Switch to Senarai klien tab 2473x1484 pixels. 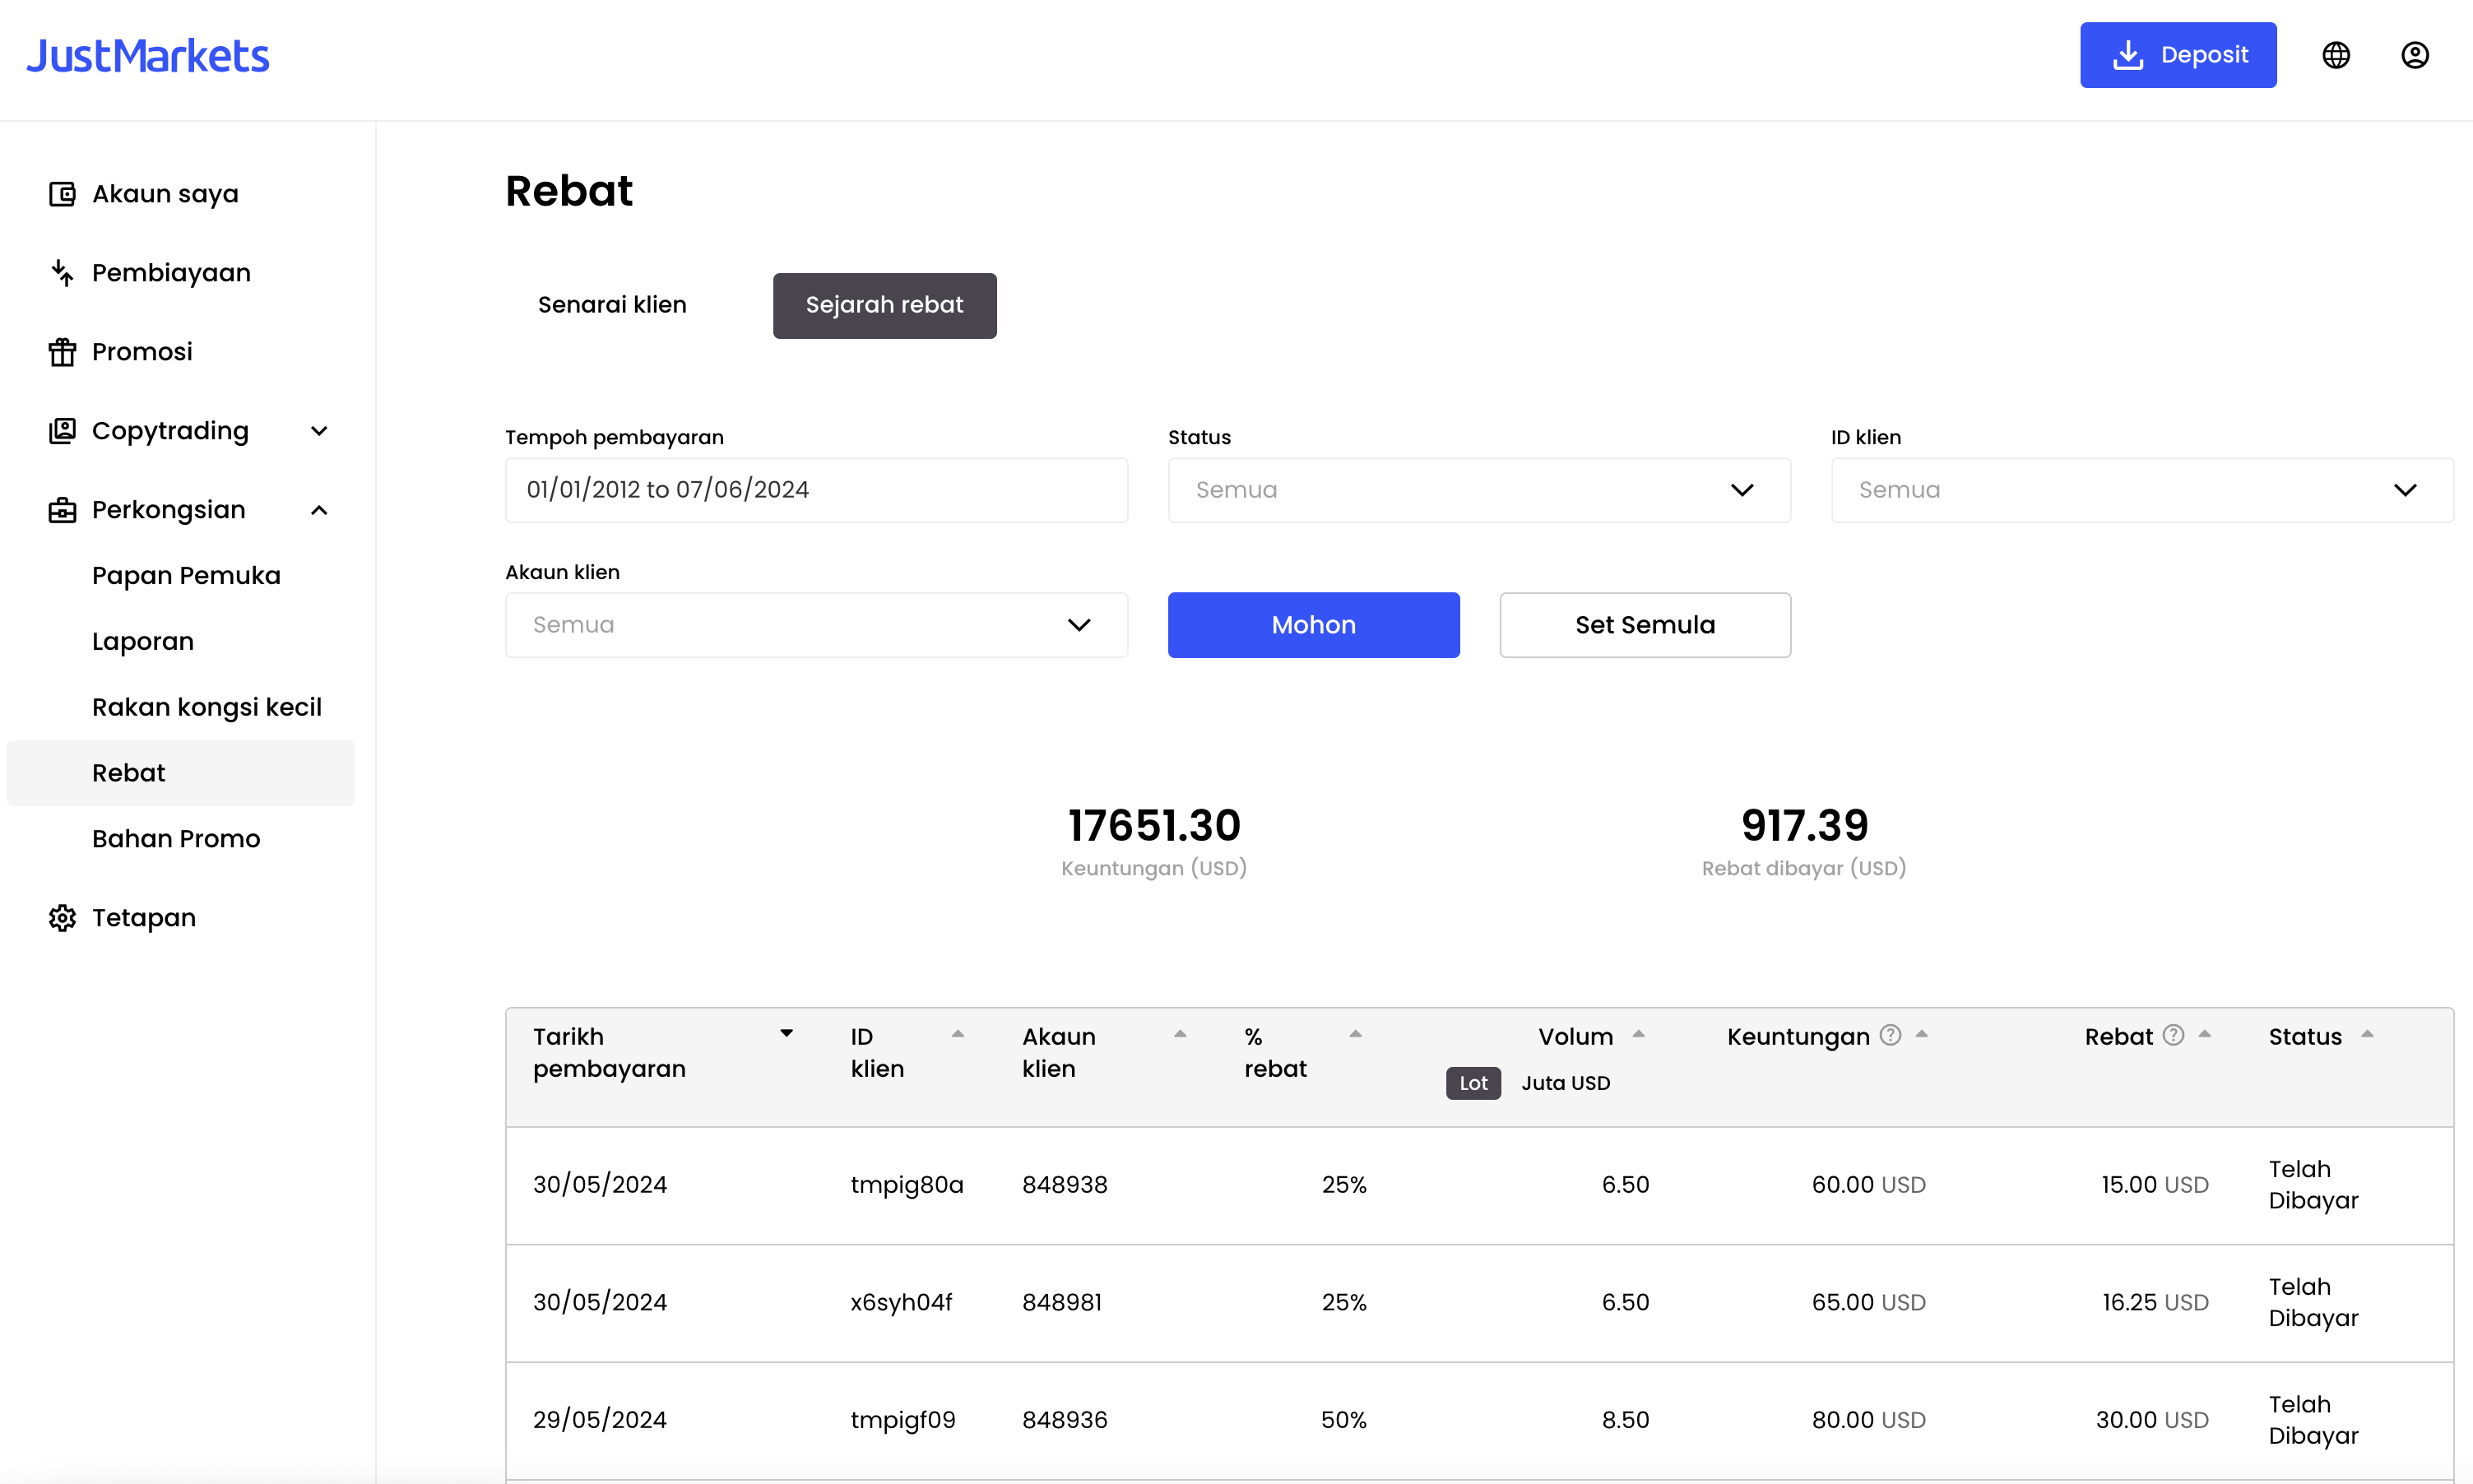coord(612,305)
